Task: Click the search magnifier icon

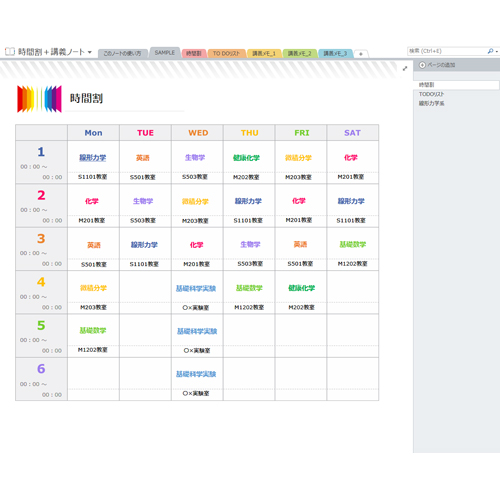Action: (490, 51)
